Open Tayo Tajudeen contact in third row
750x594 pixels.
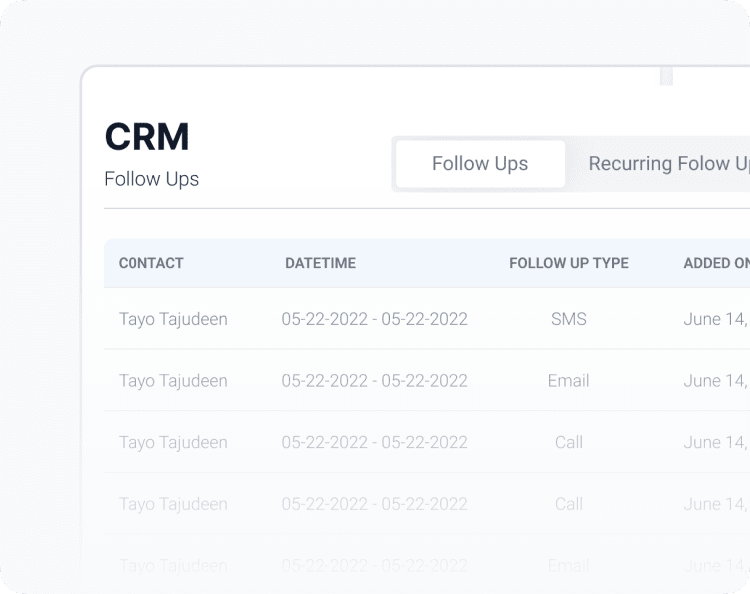tap(173, 442)
